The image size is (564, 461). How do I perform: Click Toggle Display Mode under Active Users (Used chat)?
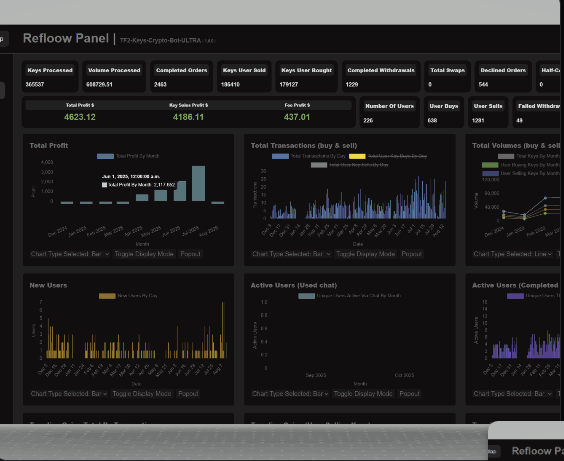[363, 394]
